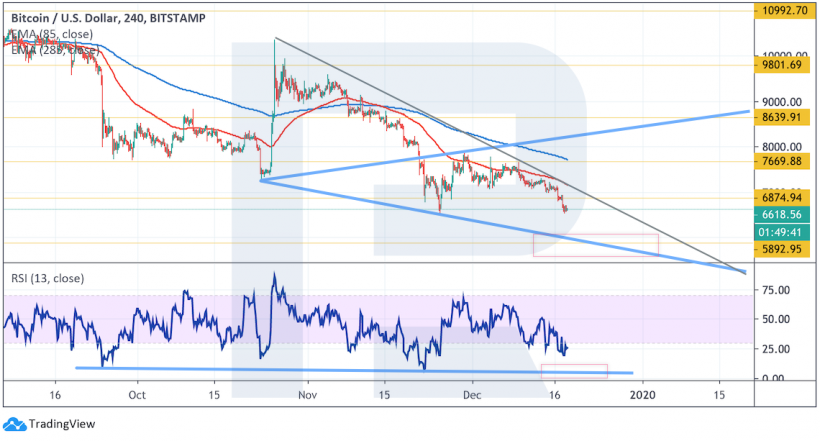Image resolution: width=820 pixels, height=441 pixels.
Task: Click the 2020 marker on time axis
Action: click(x=640, y=396)
